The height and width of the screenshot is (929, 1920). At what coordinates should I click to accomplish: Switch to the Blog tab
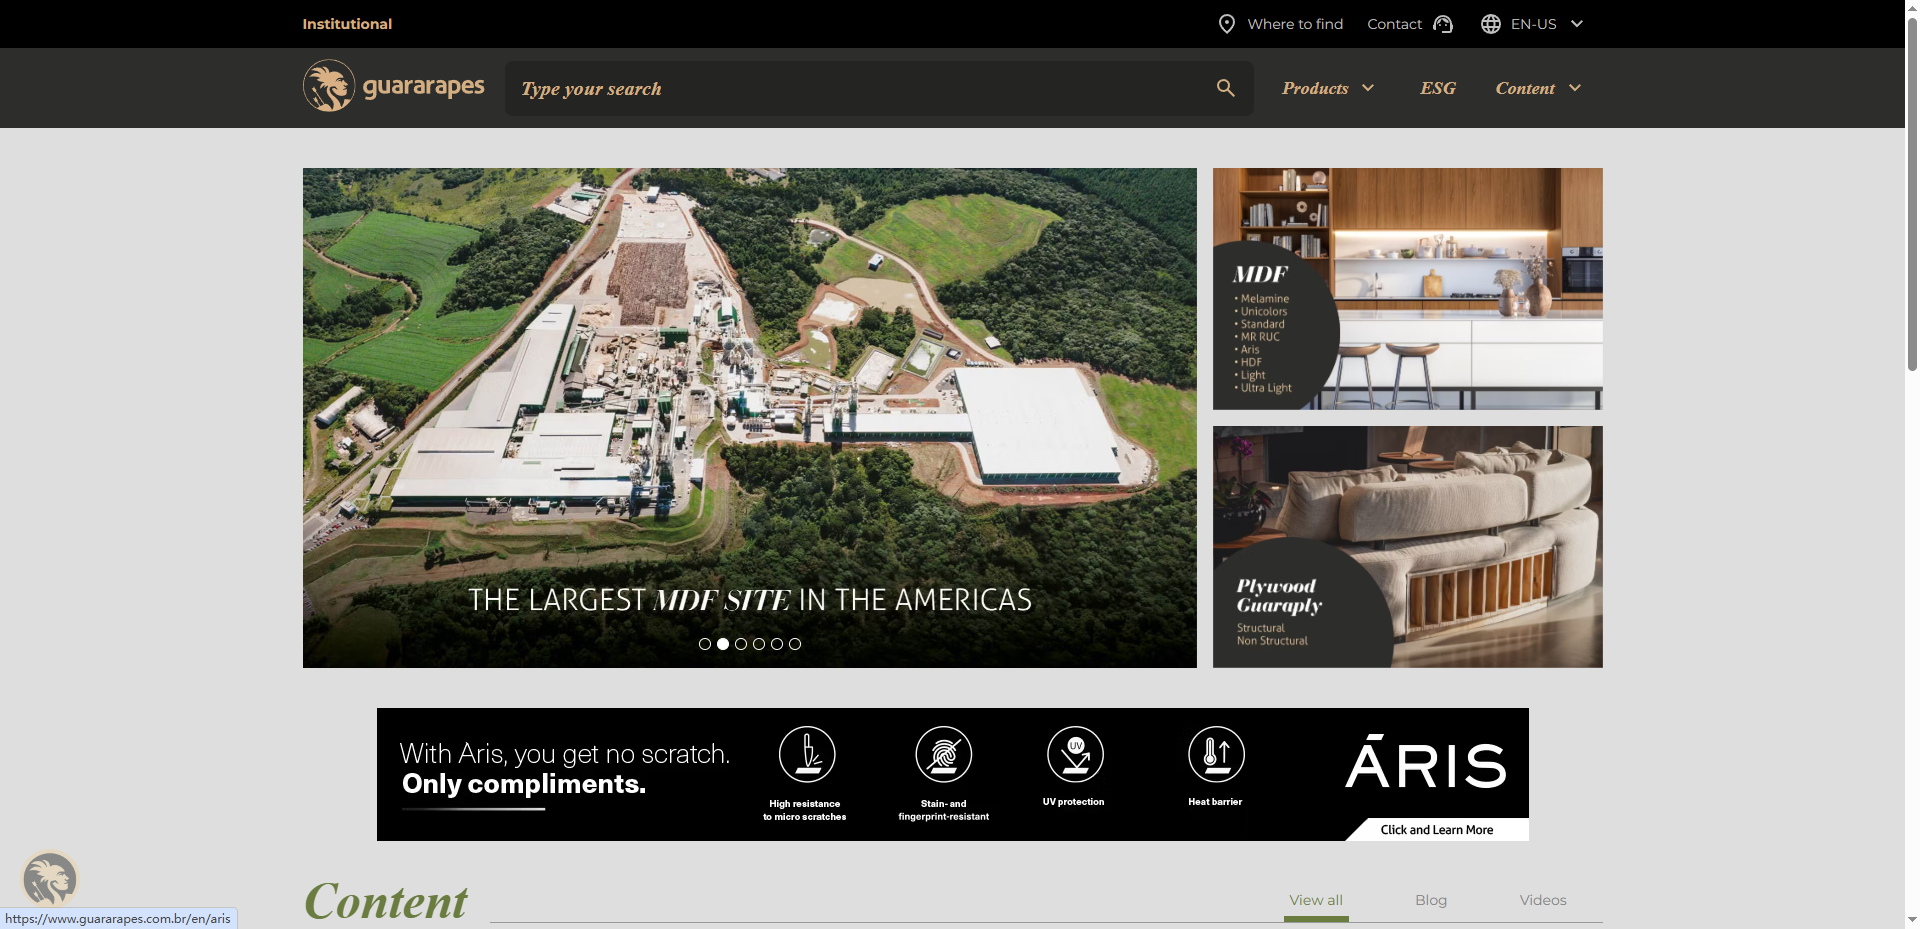coord(1430,900)
